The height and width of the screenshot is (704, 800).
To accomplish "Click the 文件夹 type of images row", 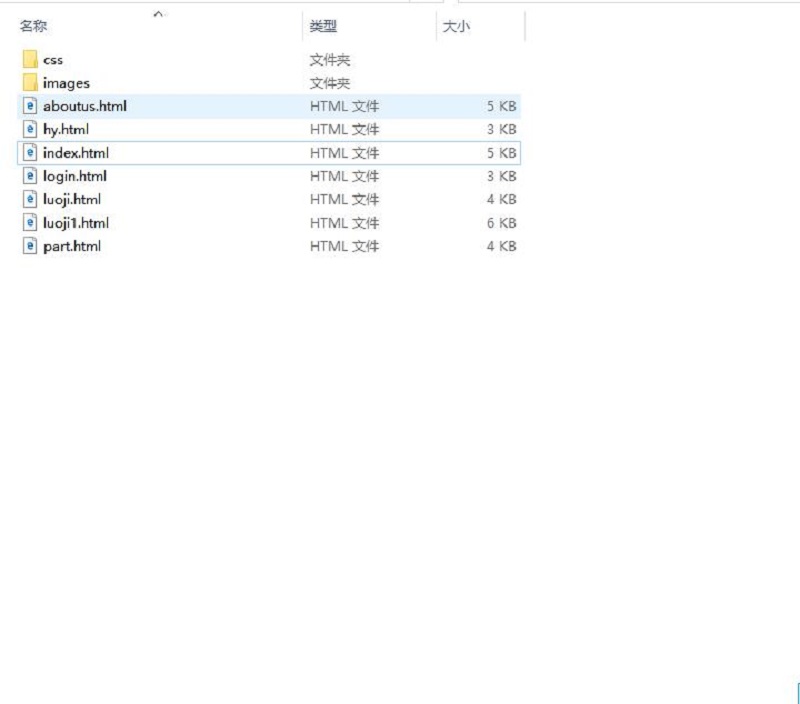I will pyautogui.click(x=330, y=83).
